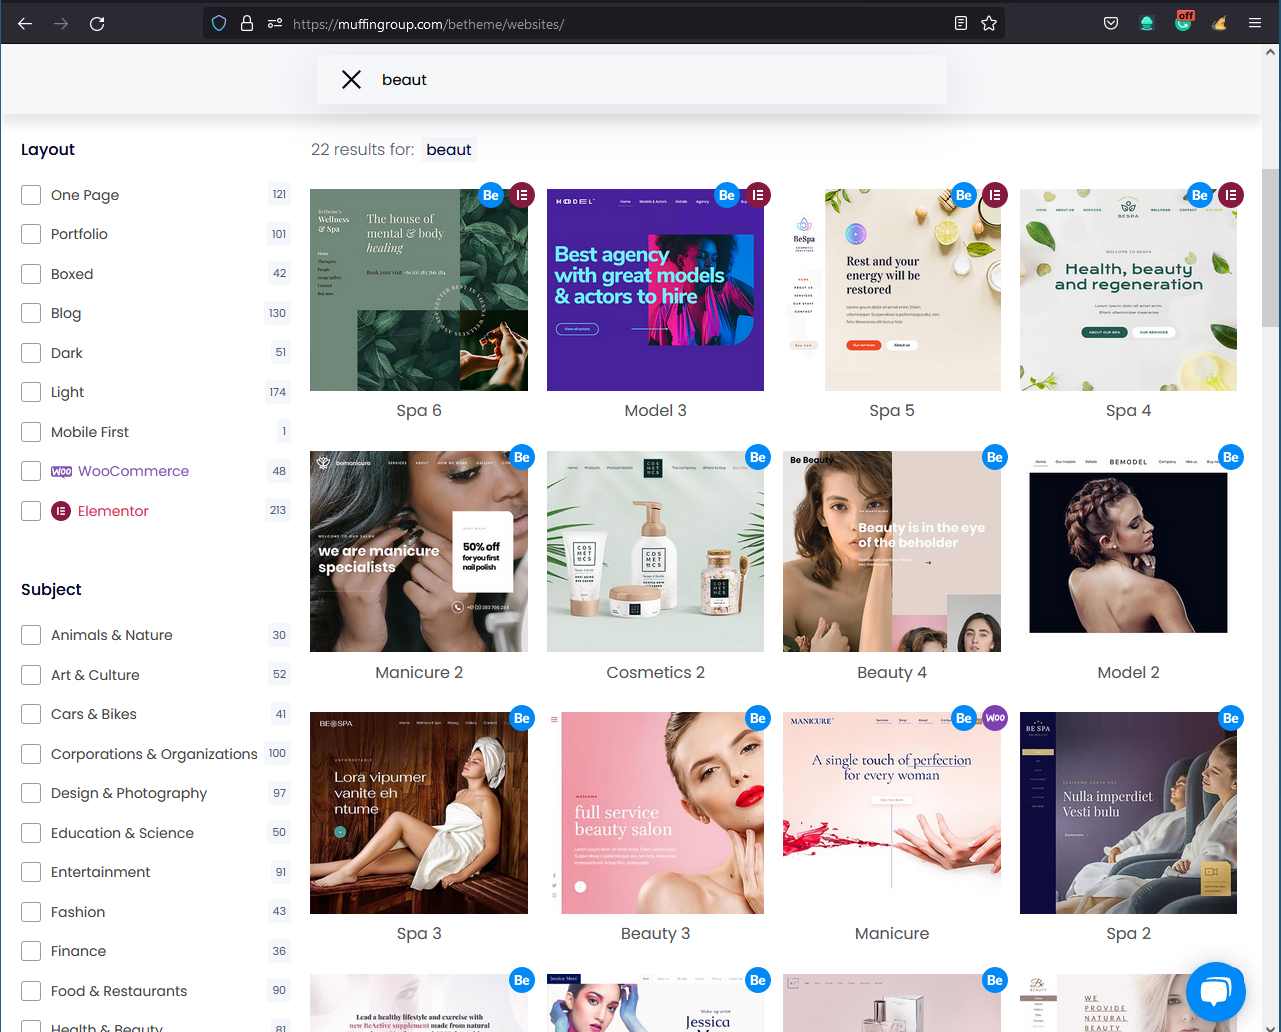Open the Spa 4 template preview
The width and height of the screenshot is (1281, 1032).
(1128, 290)
